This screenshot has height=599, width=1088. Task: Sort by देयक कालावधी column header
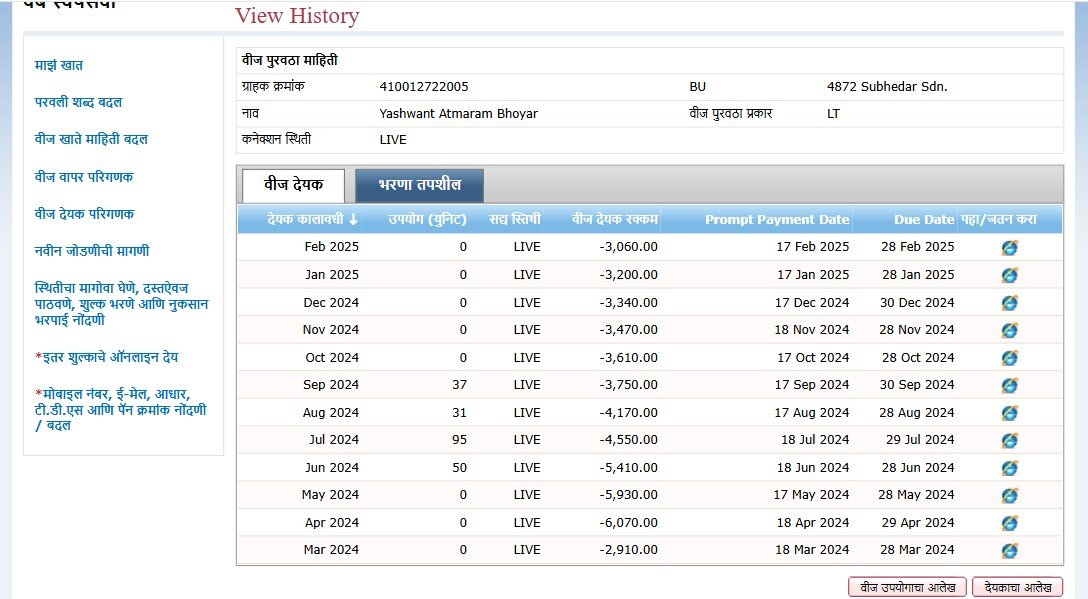pos(312,219)
